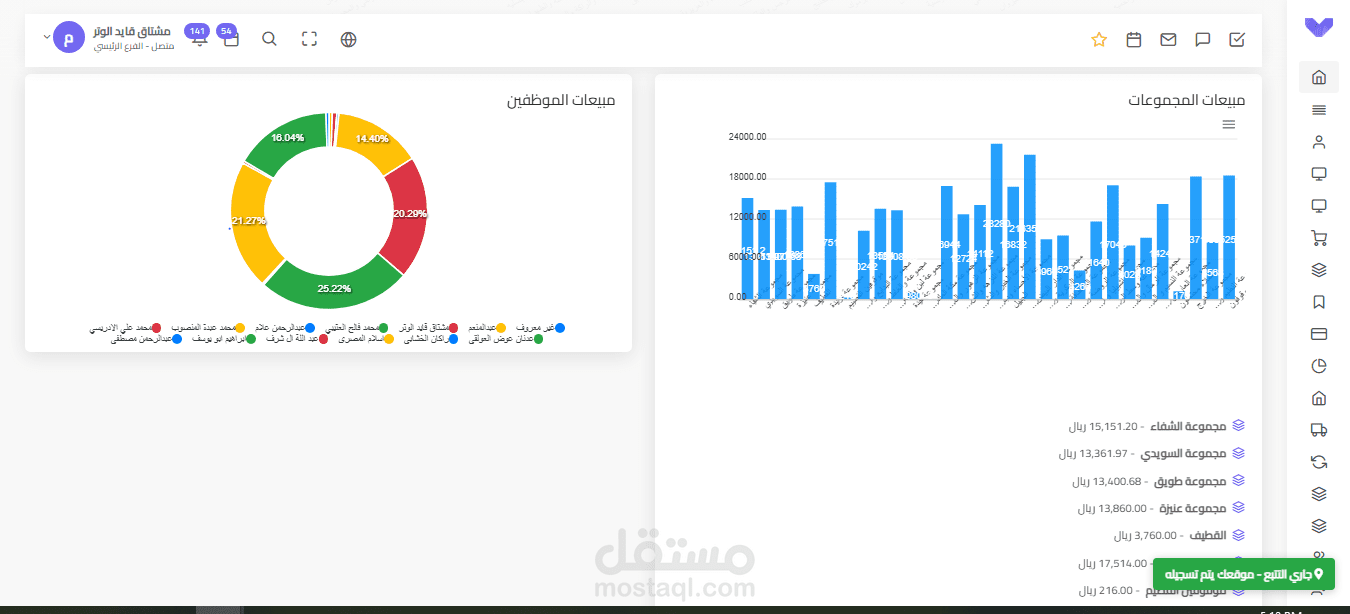Open the bookmark icon in sidebar
This screenshot has height=614, width=1350.
coord(1318,302)
